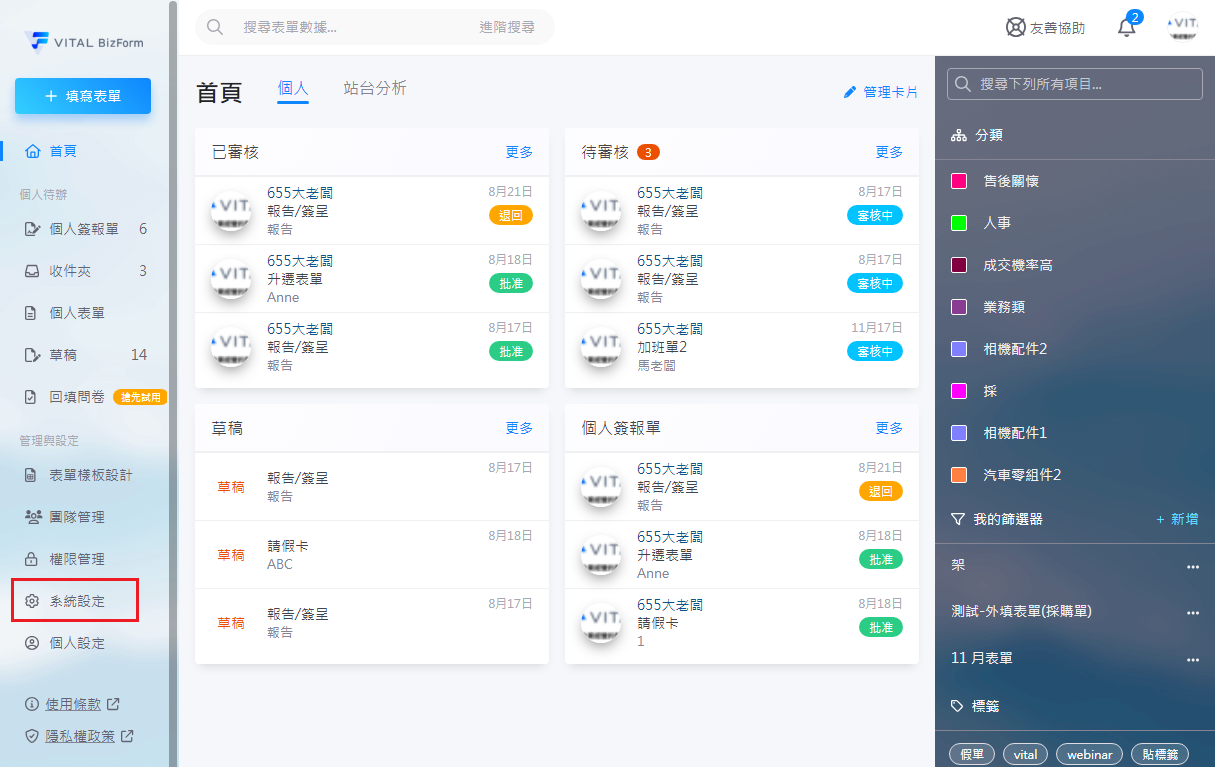This screenshot has width=1215, height=767.
Task: Switch to the 站台分析 tab
Action: (x=374, y=88)
